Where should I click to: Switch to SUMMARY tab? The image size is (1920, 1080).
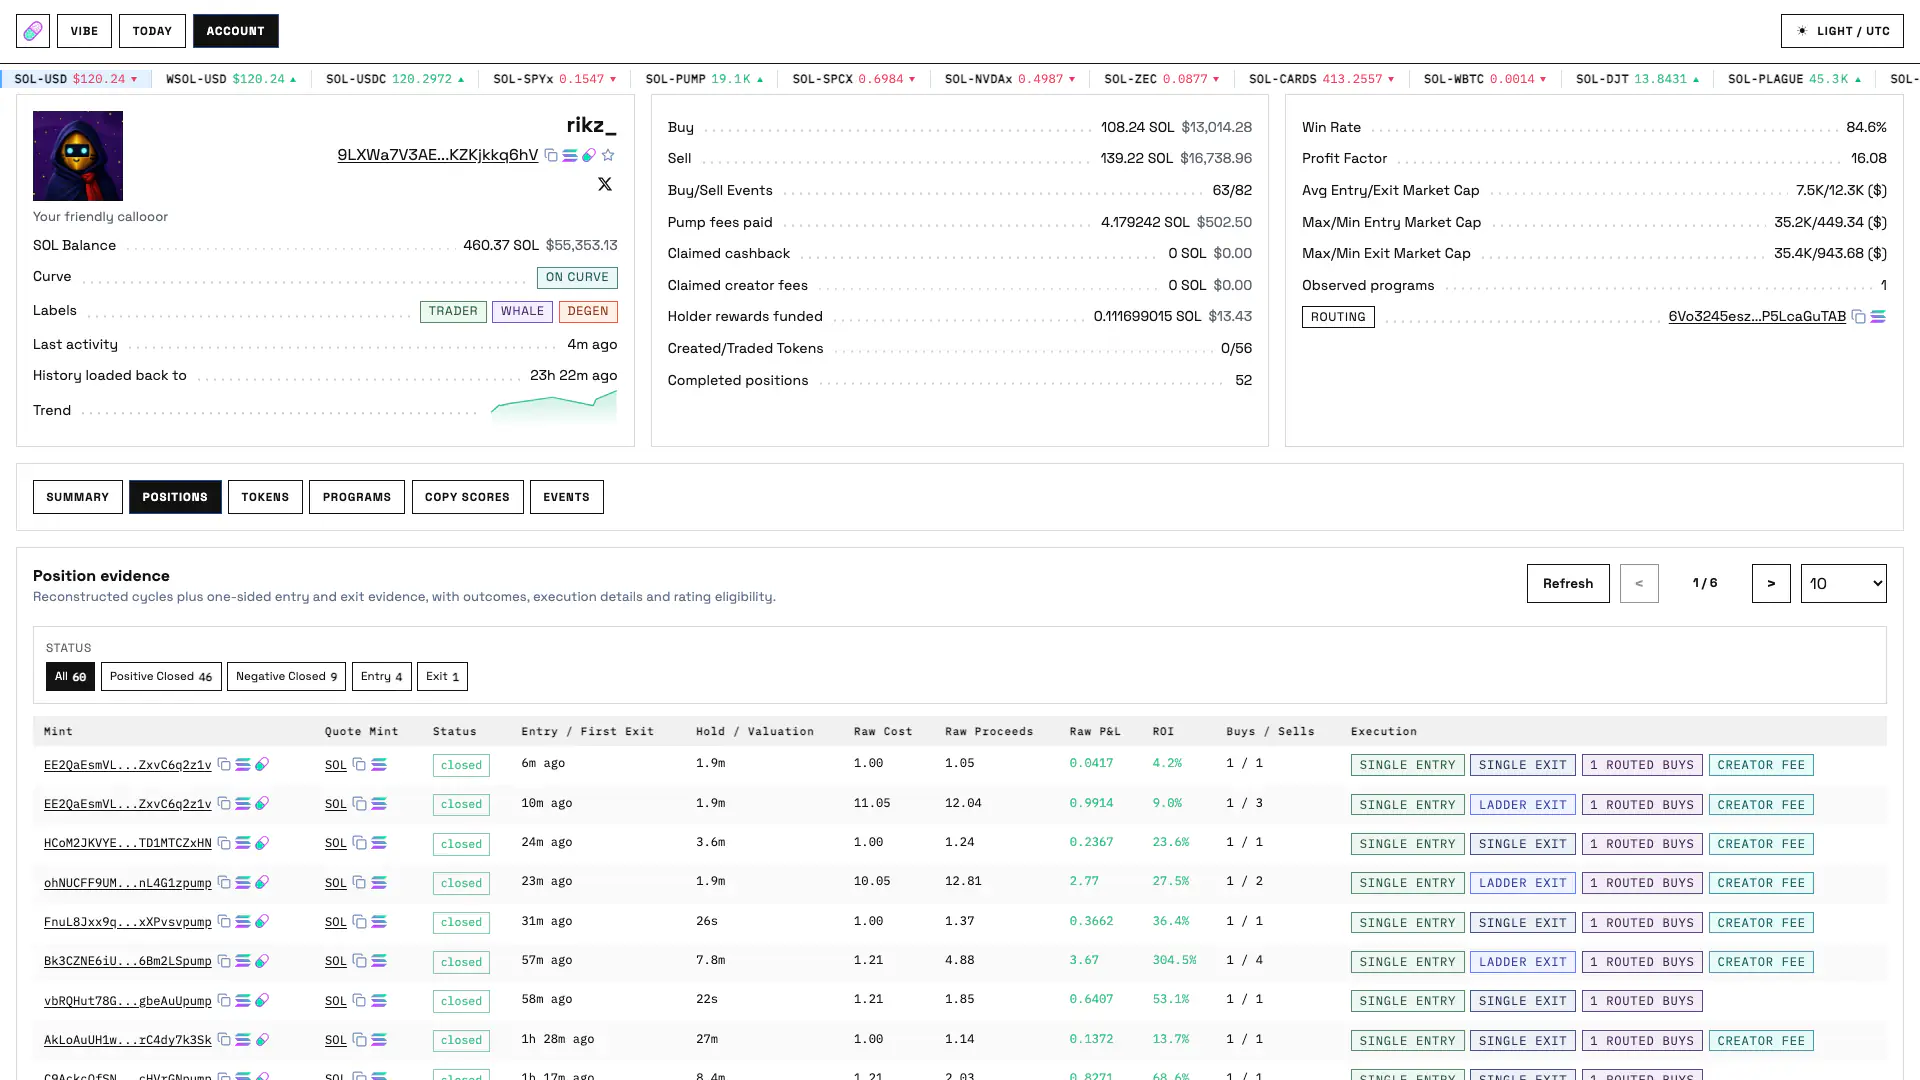78,497
